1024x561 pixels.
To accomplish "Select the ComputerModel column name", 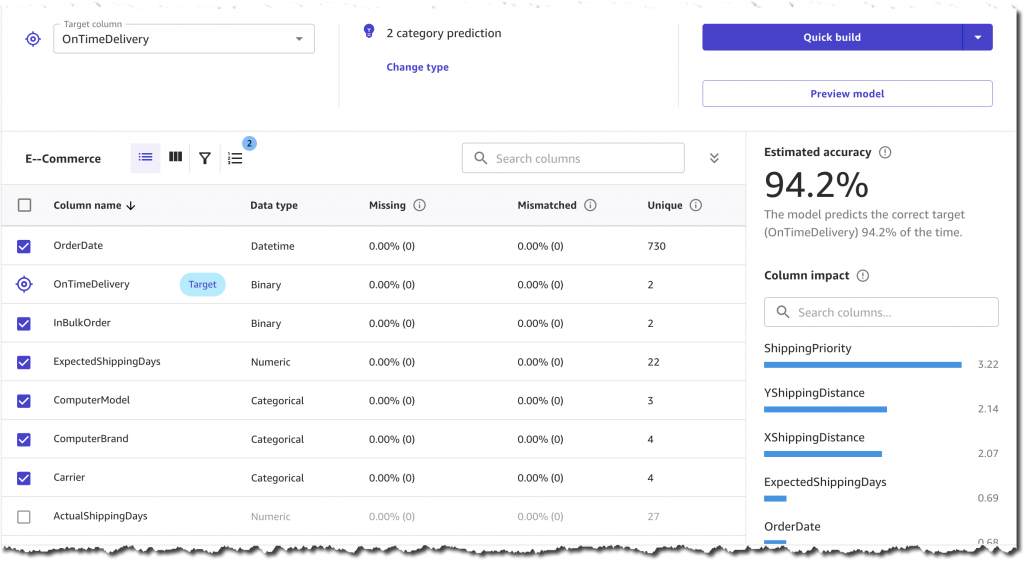I will pyautogui.click(x=91, y=400).
